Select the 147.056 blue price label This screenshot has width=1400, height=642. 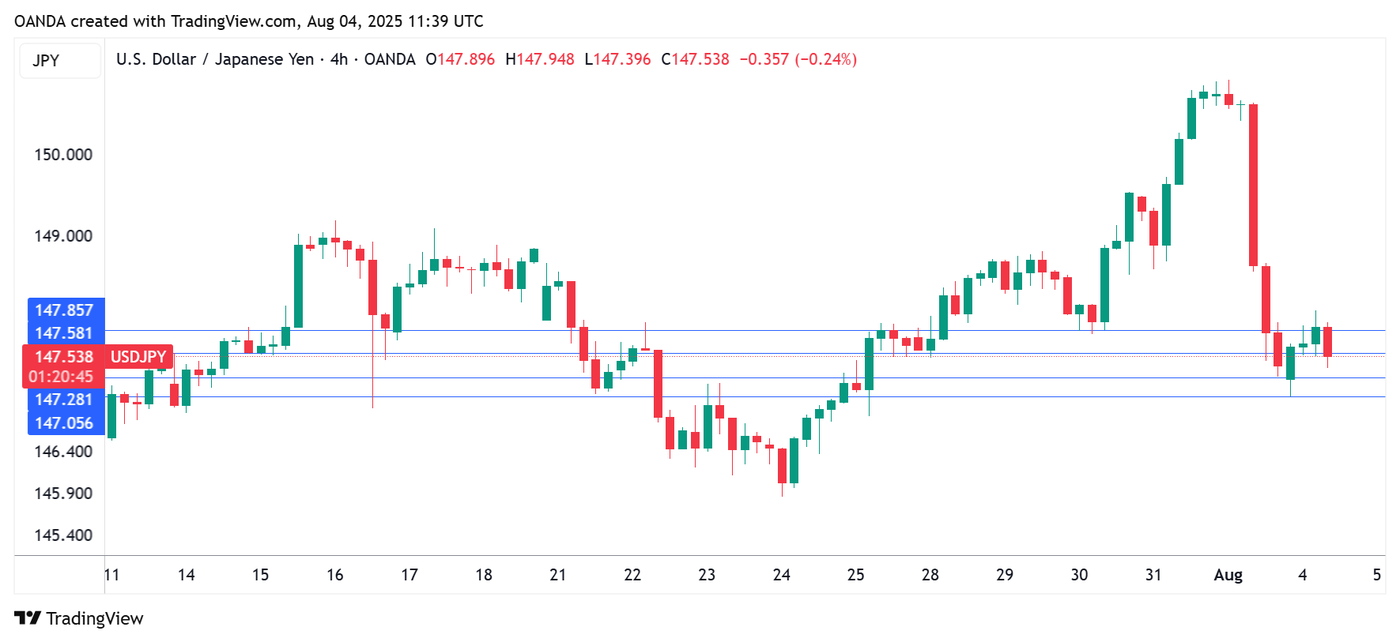tap(63, 423)
